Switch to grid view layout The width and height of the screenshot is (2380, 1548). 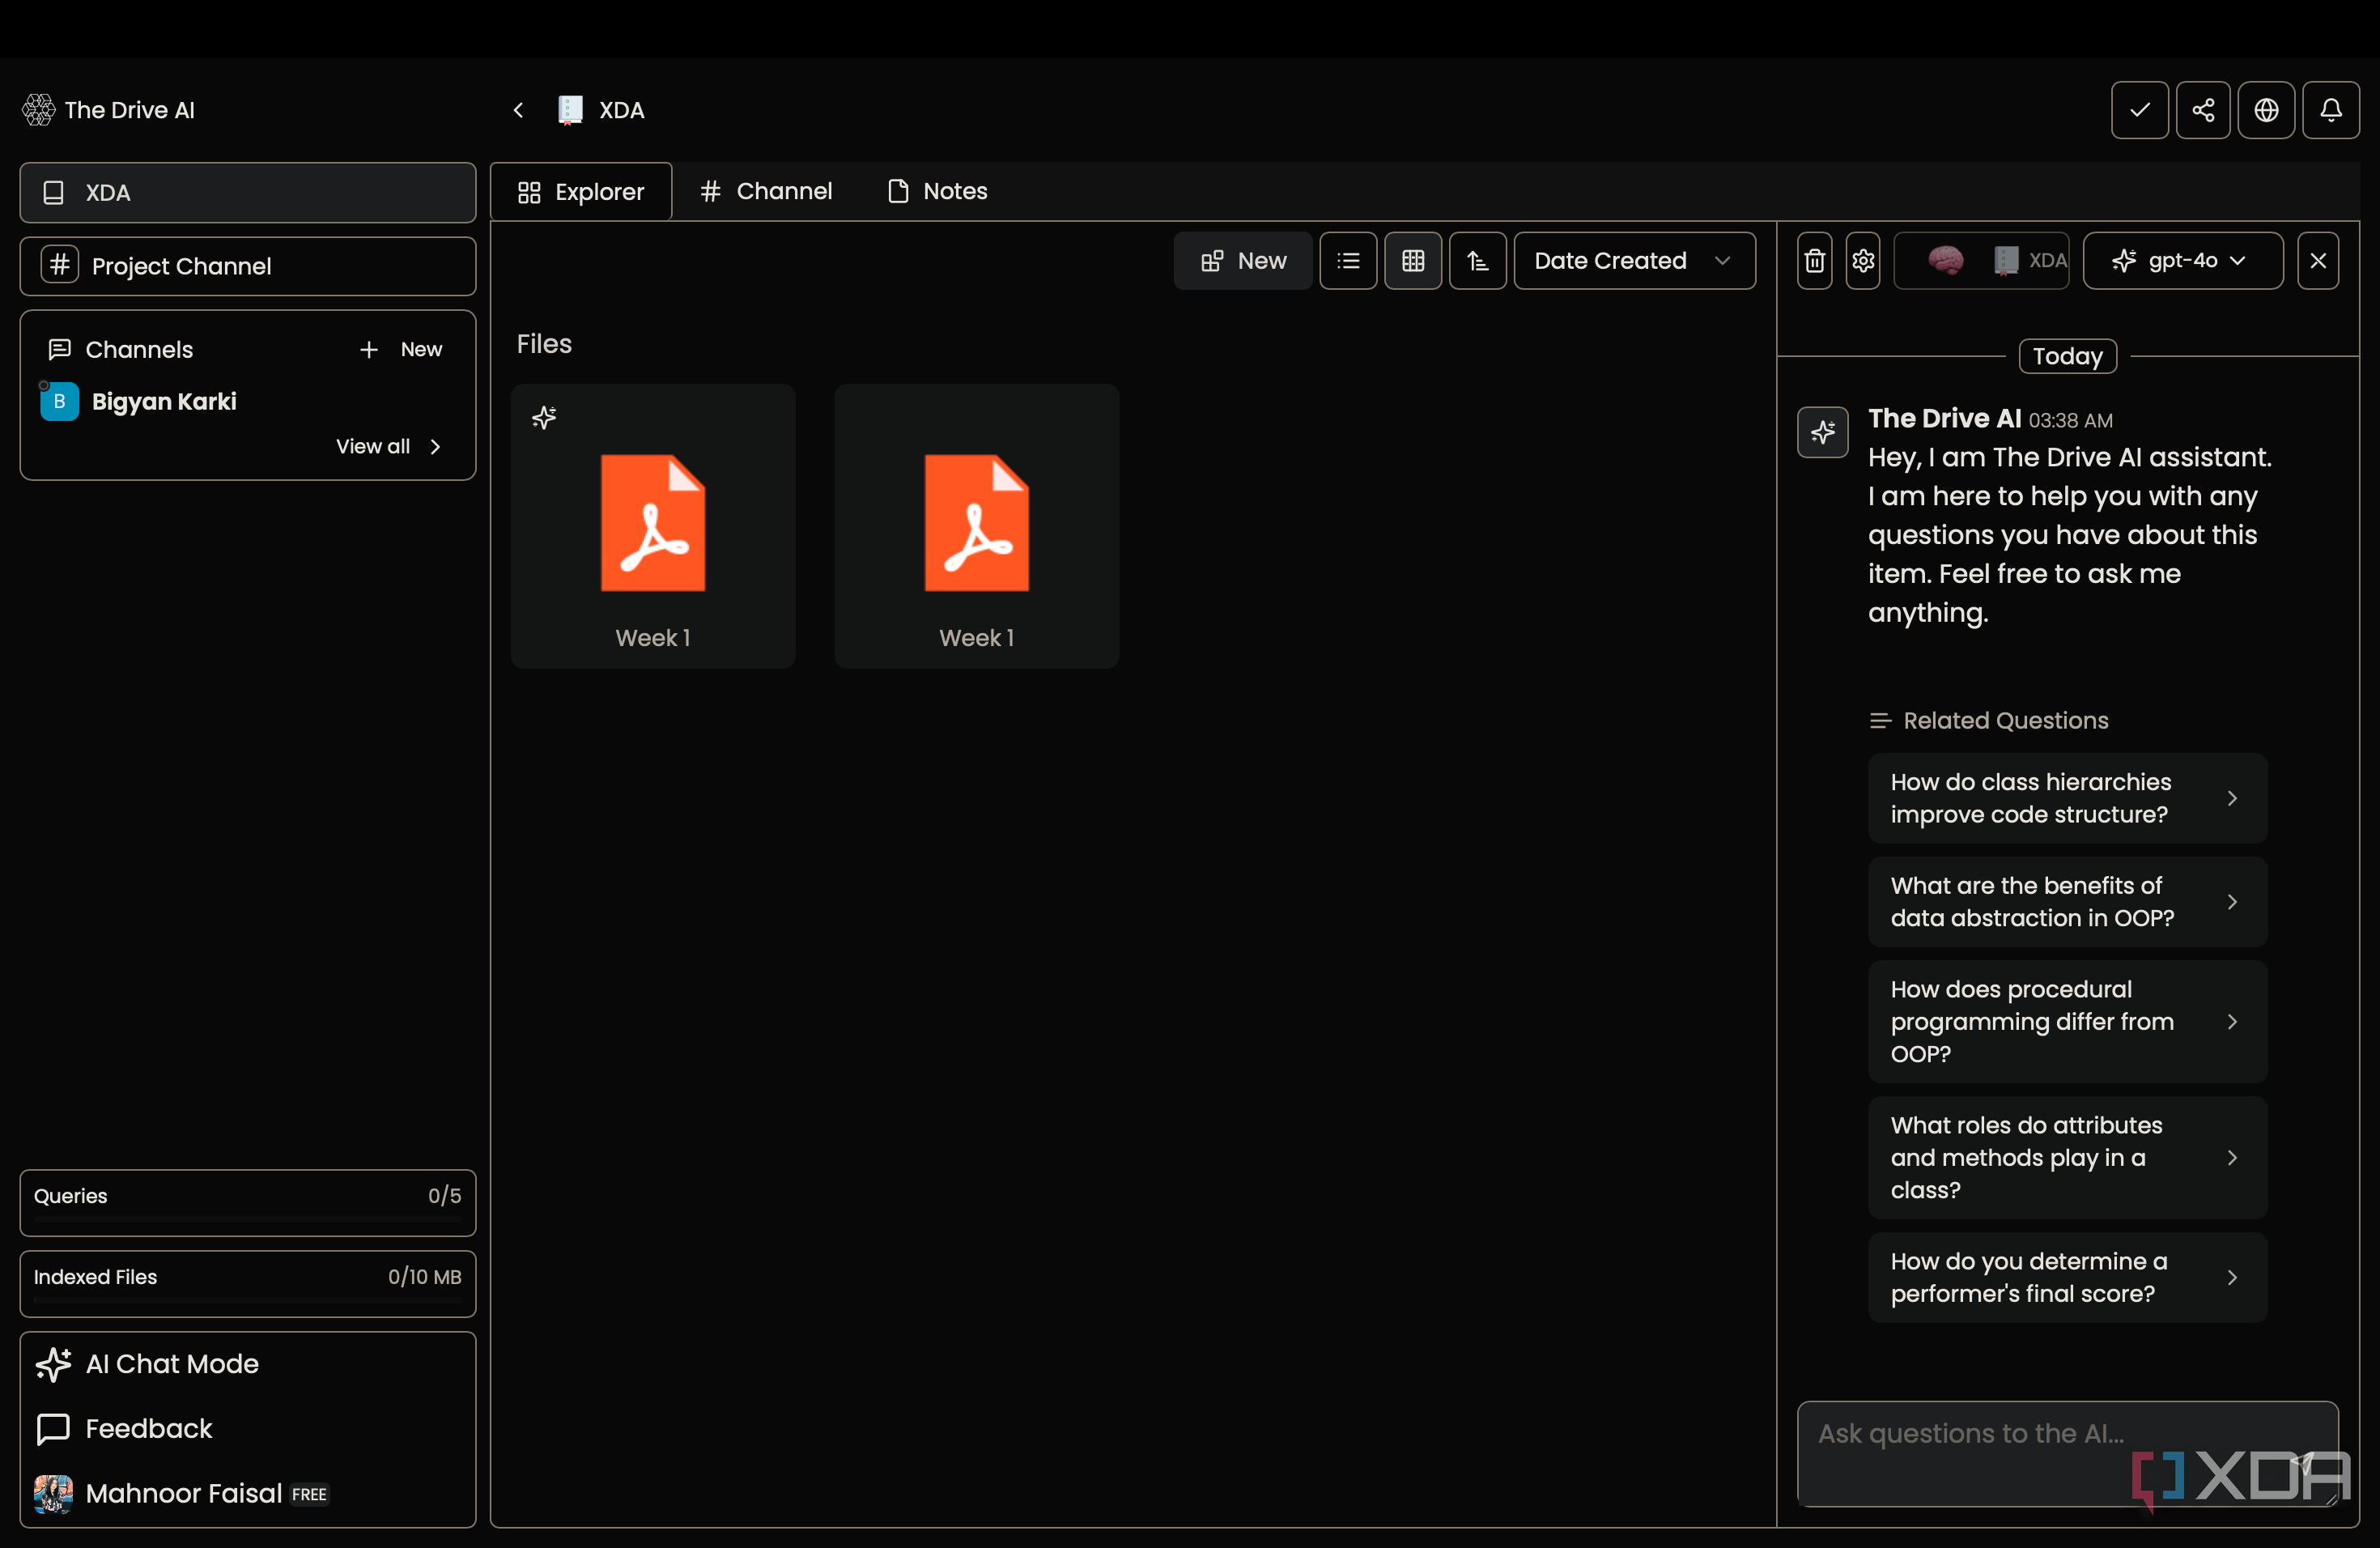[x=1413, y=261]
